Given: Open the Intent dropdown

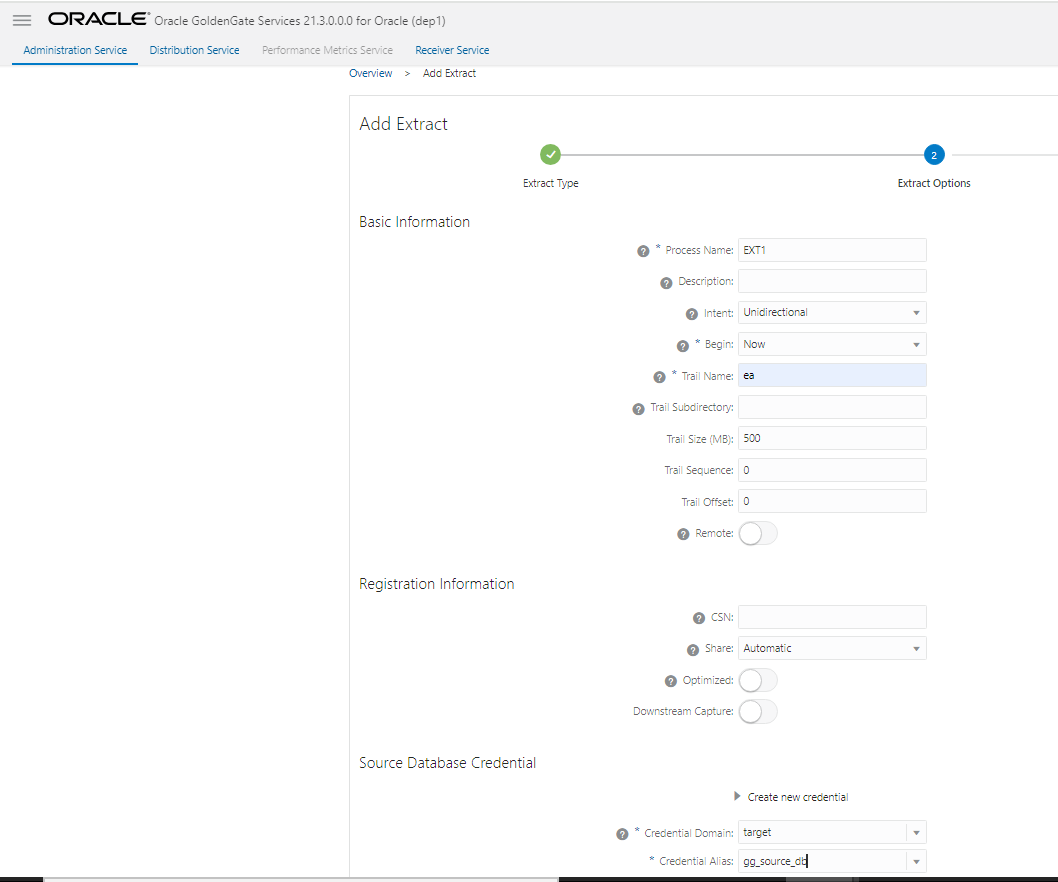Looking at the screenshot, I should [832, 312].
